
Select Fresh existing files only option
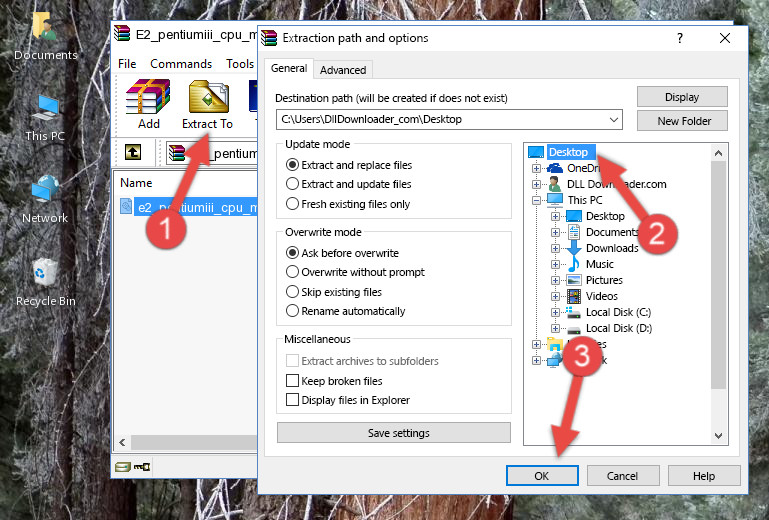(x=292, y=204)
